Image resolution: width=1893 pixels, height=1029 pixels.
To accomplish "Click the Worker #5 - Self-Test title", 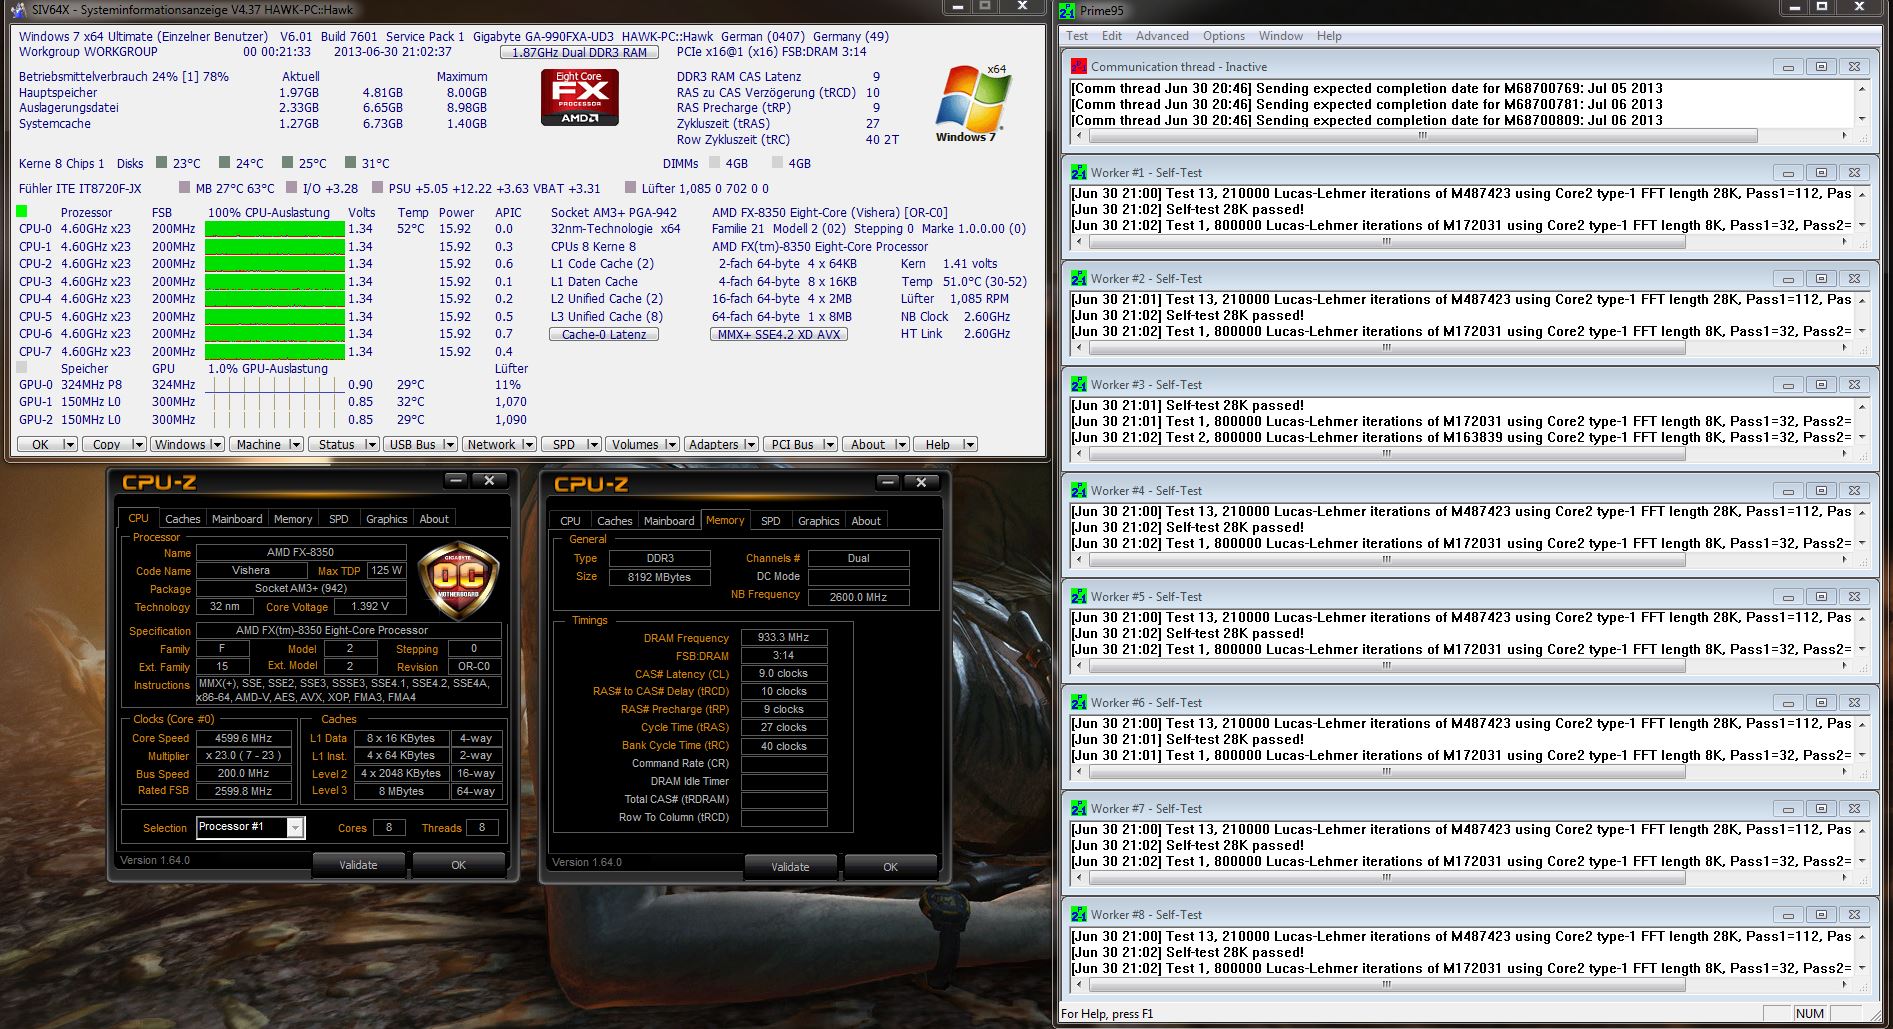I will (1146, 597).
